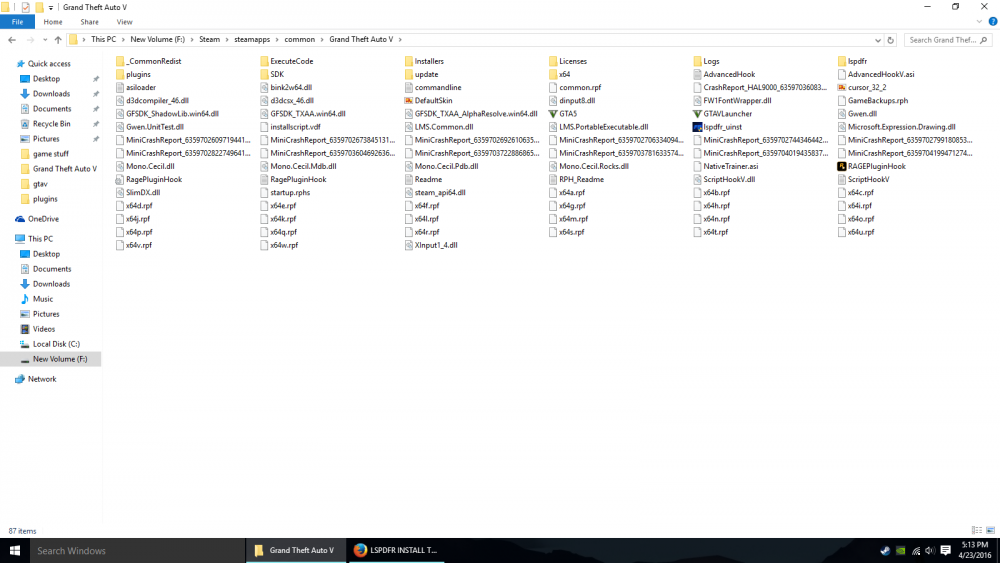The height and width of the screenshot is (563, 1000).
Task: Click the volume icon in system tray
Action: click(x=930, y=551)
